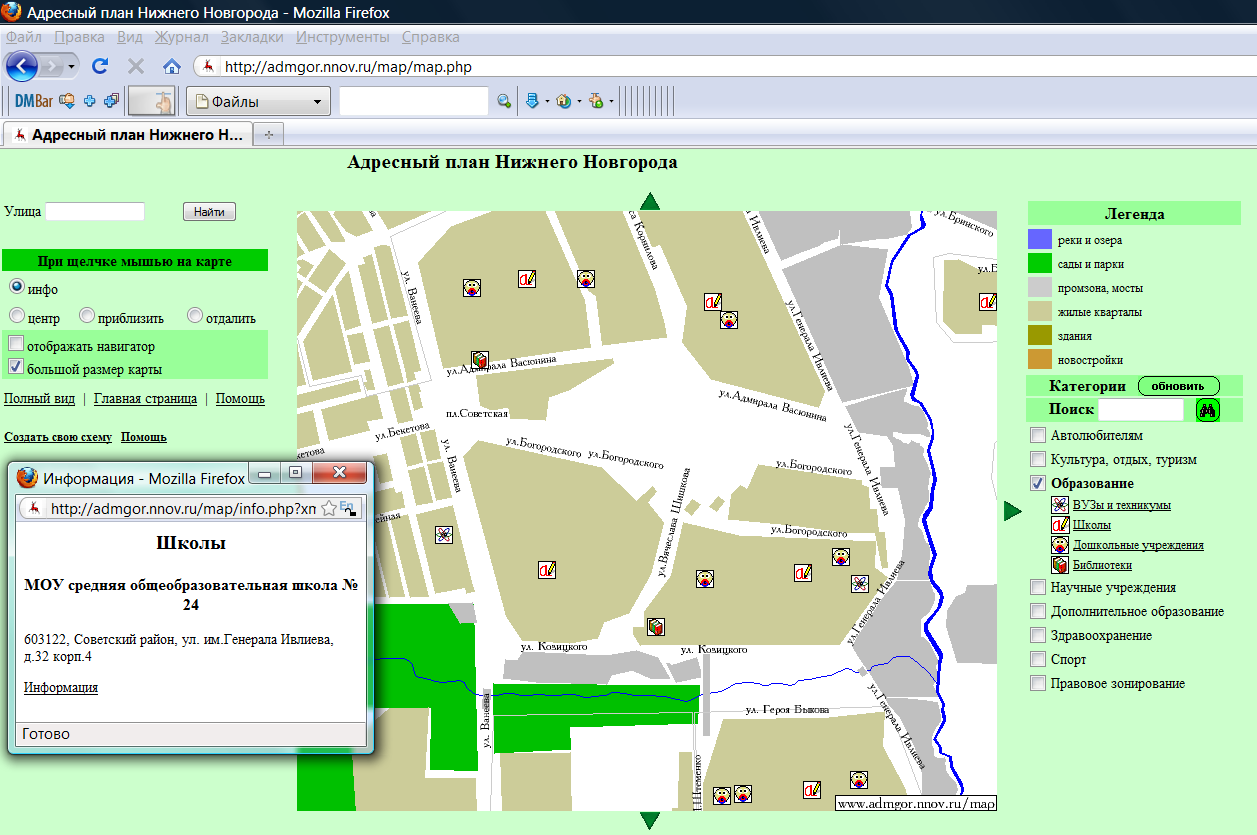Open the Создать свою схему link
1257x835 pixels.
tap(58, 437)
